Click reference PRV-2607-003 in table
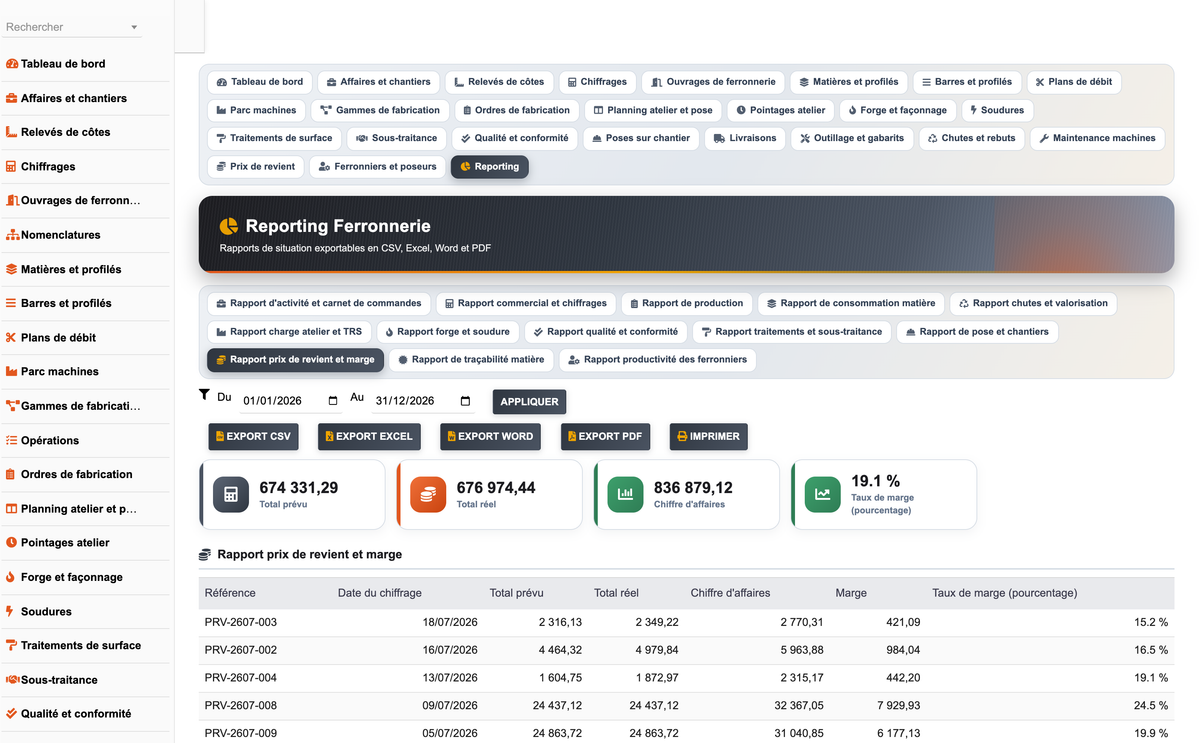Image resolution: width=1200 pixels, height=743 pixels. (241, 622)
